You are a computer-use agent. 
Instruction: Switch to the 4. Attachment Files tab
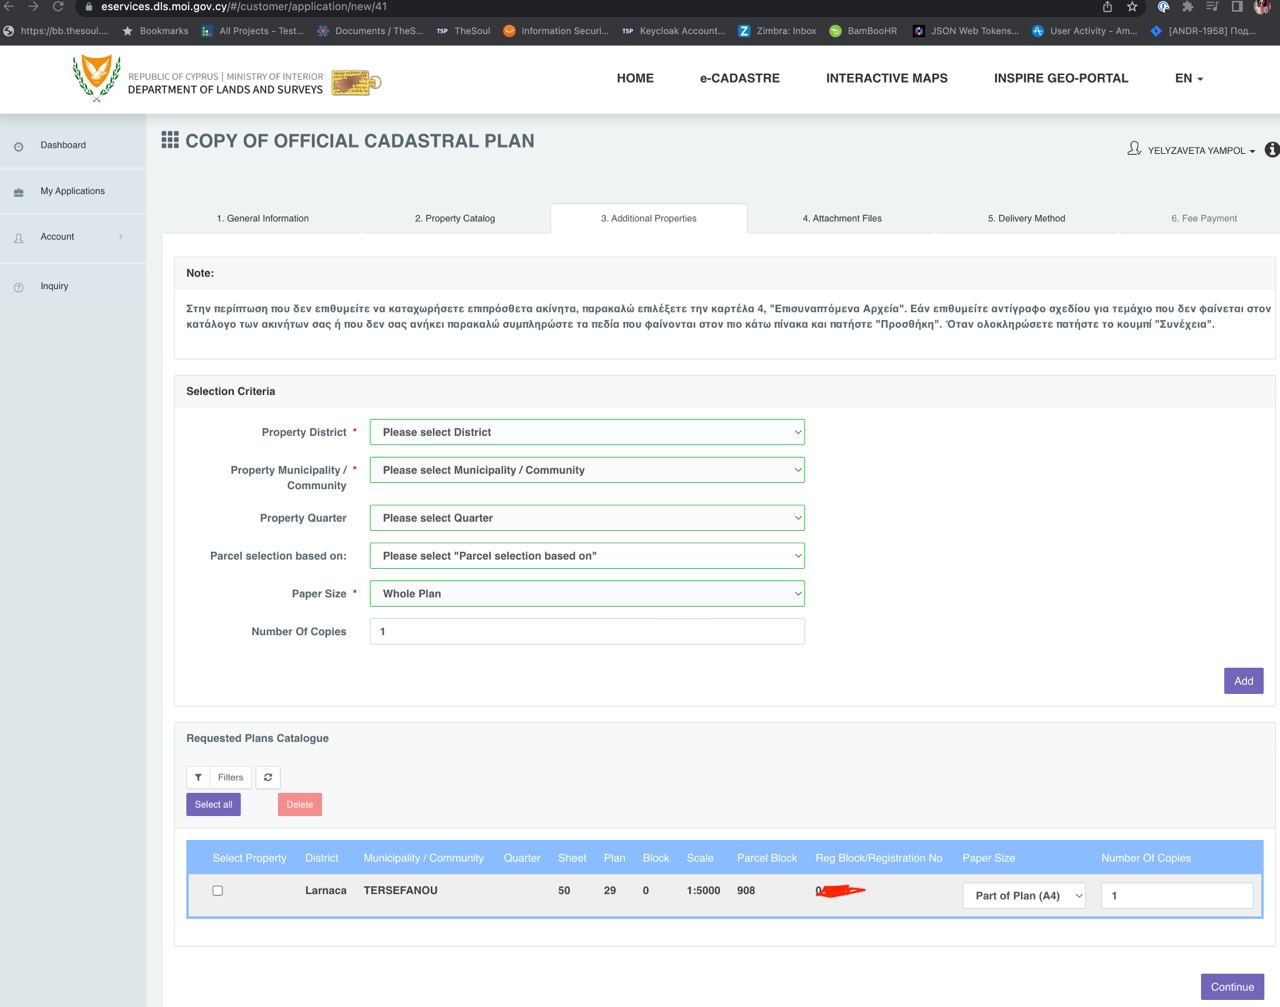[x=842, y=218]
